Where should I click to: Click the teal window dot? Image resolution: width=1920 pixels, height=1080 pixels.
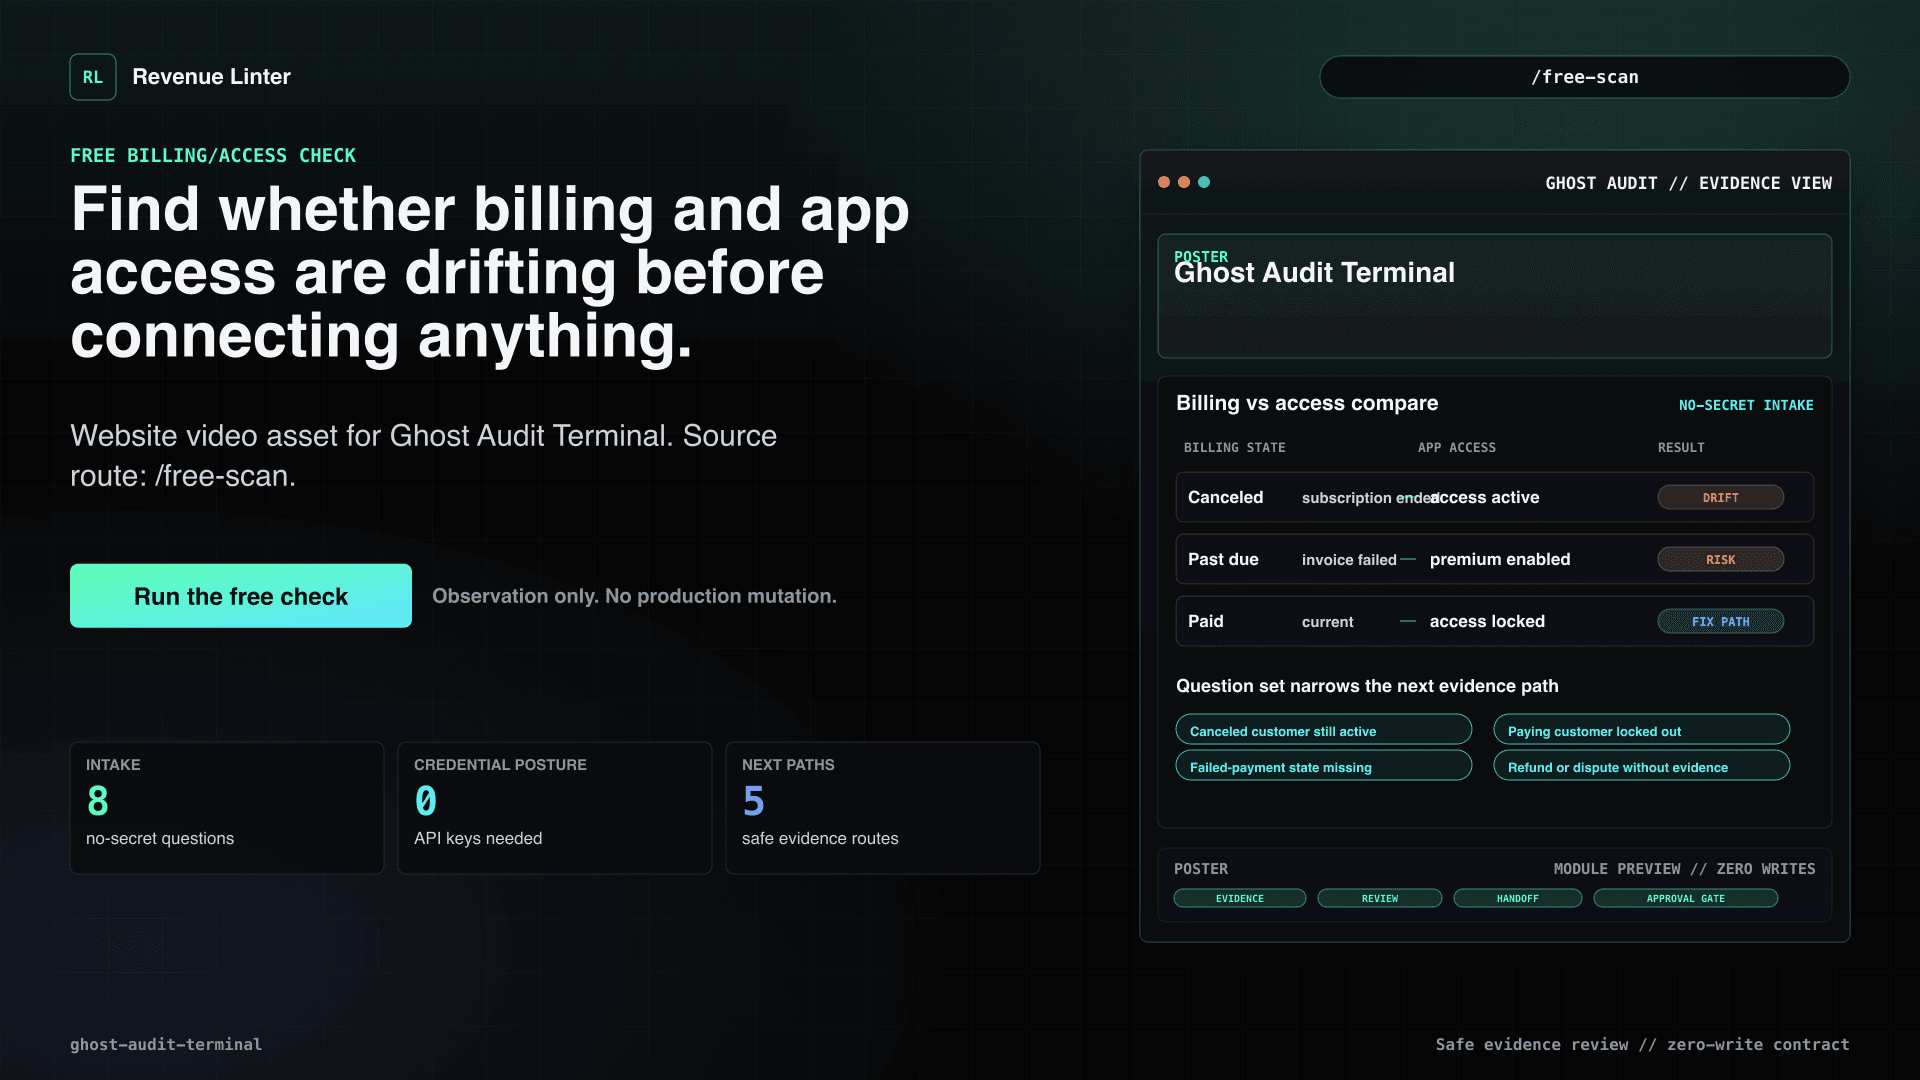click(x=1204, y=182)
